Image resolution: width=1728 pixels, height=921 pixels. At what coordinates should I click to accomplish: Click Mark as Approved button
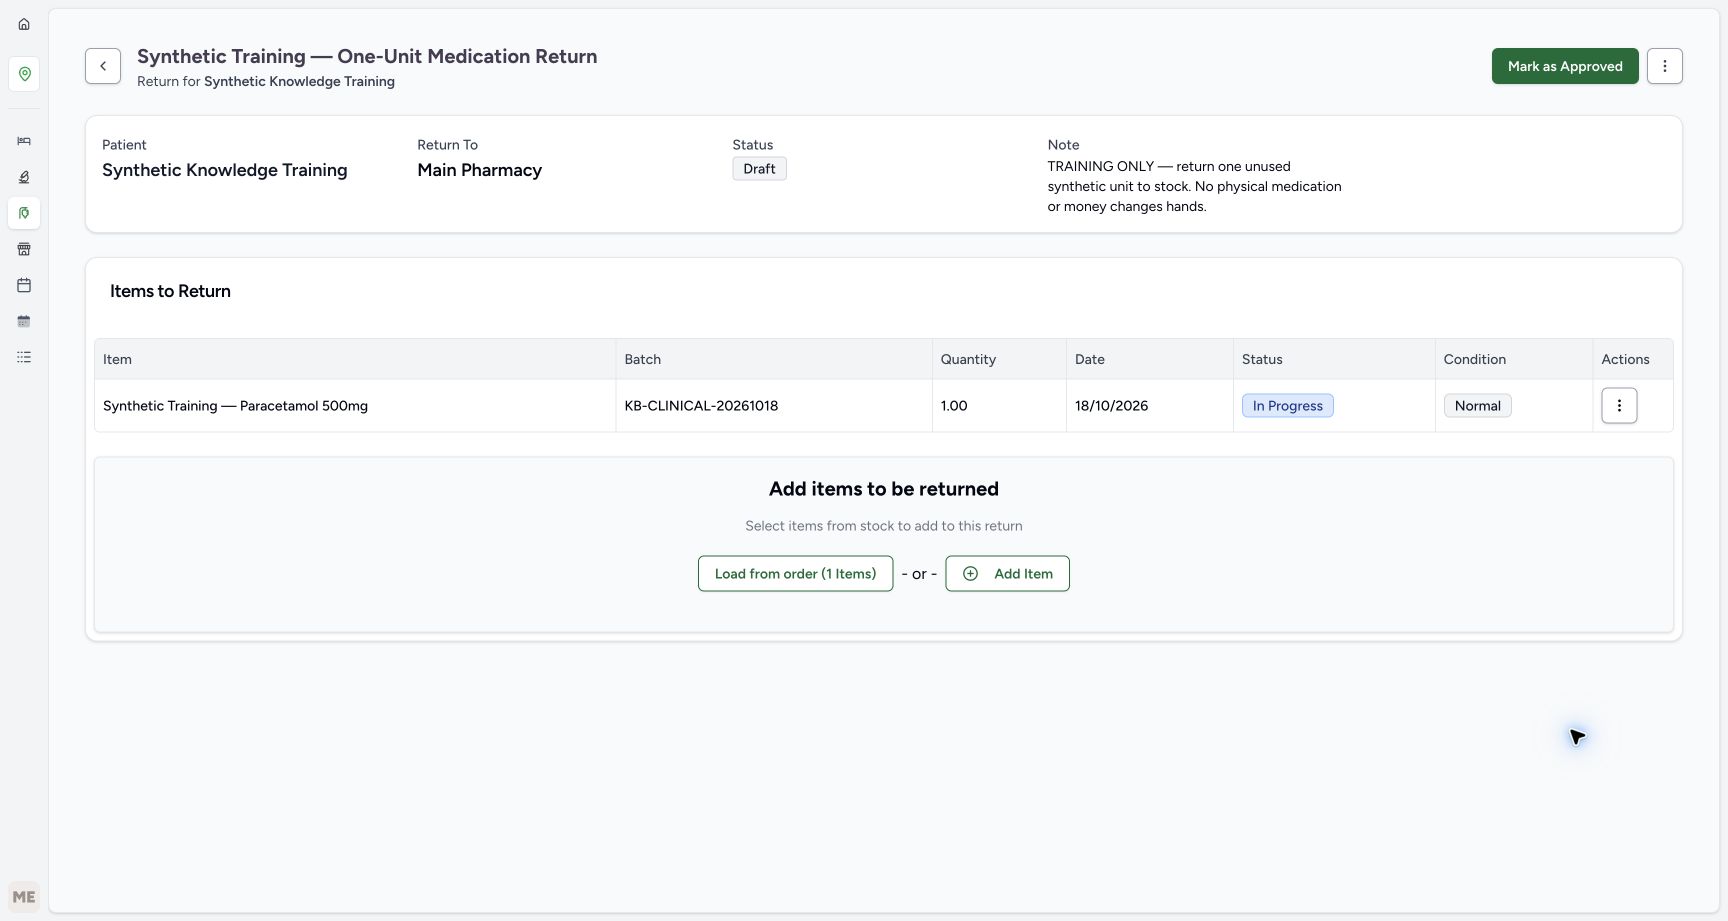point(1565,66)
